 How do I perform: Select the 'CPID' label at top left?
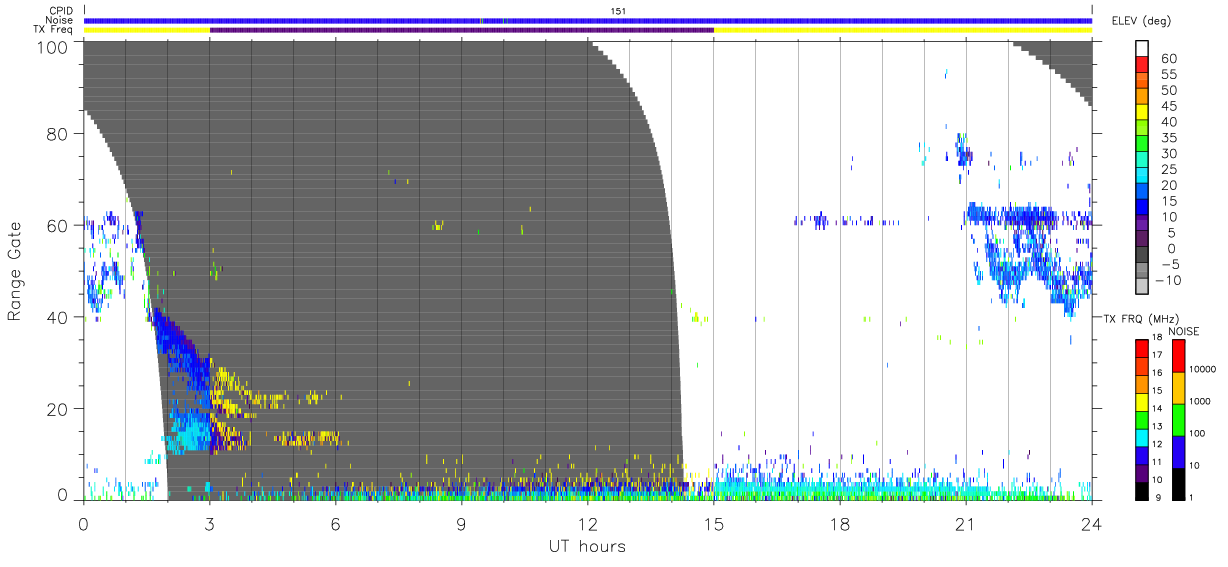(61, 11)
